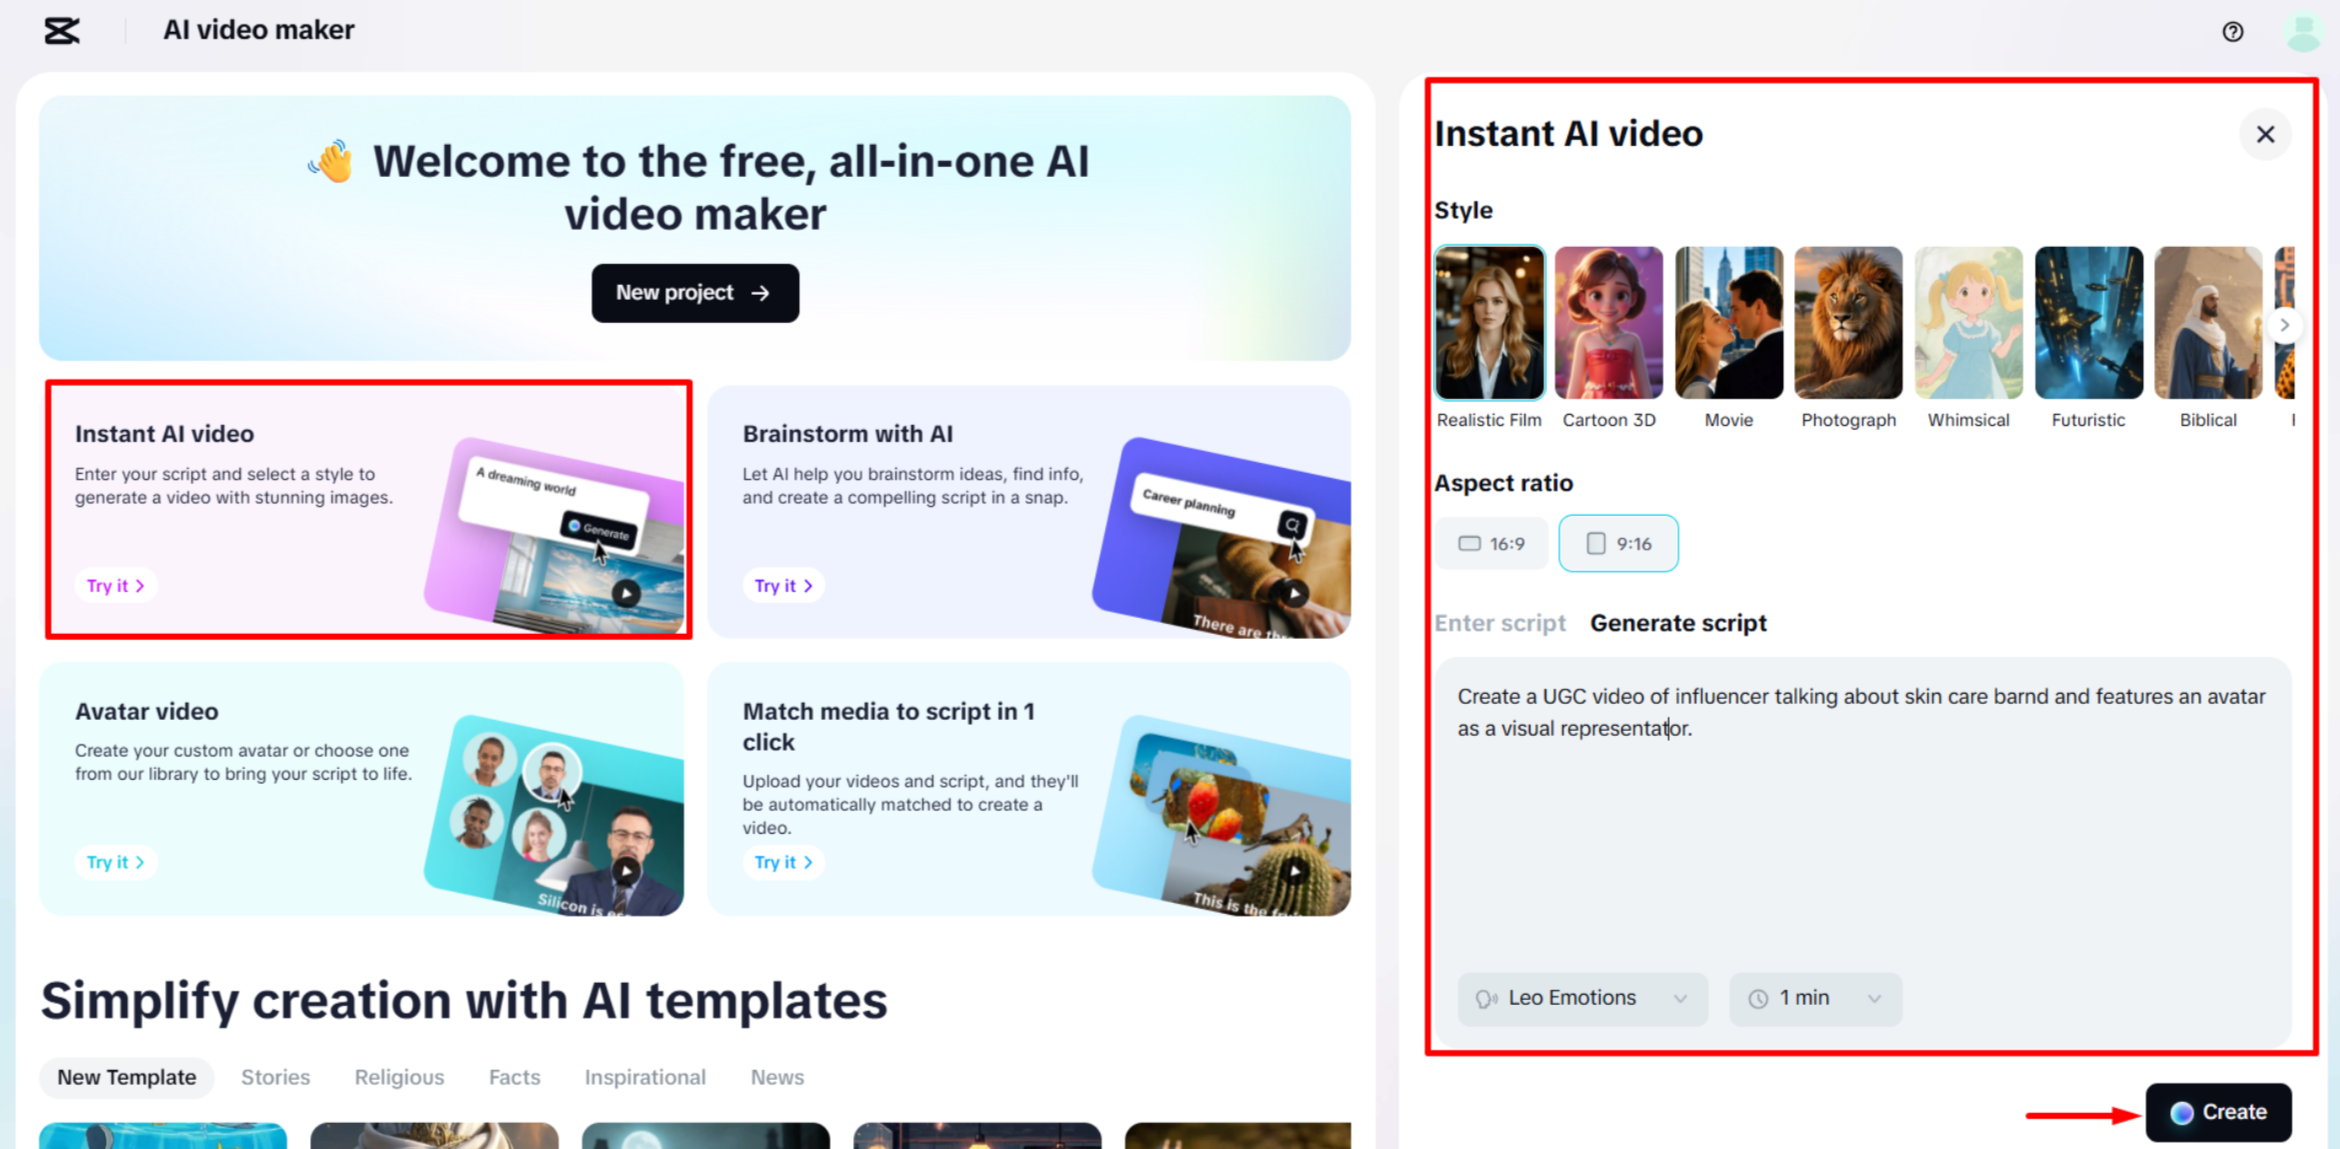
Task: Open the fourth template thumbnail
Action: [977, 1135]
